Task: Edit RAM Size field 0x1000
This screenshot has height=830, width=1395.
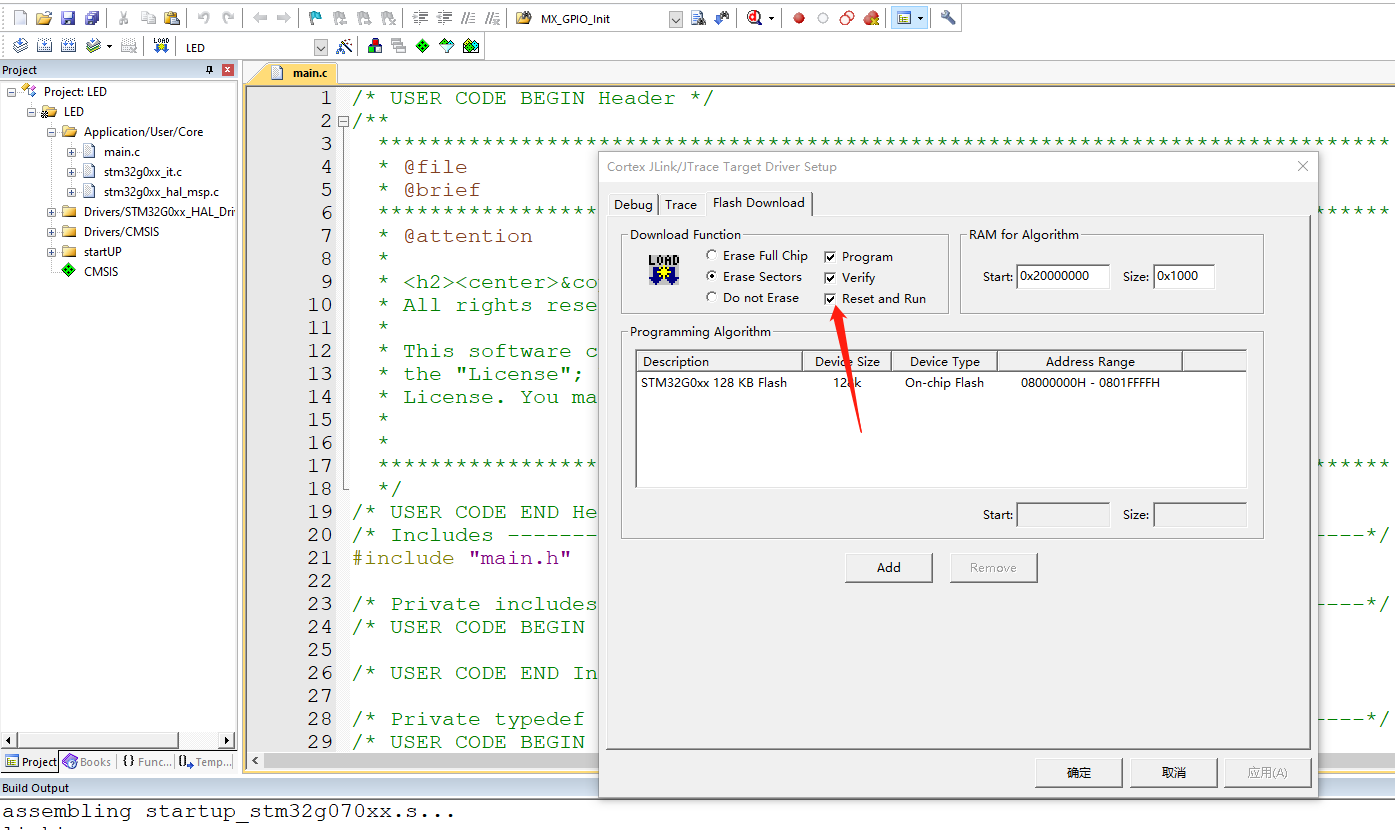Action: click(1184, 276)
